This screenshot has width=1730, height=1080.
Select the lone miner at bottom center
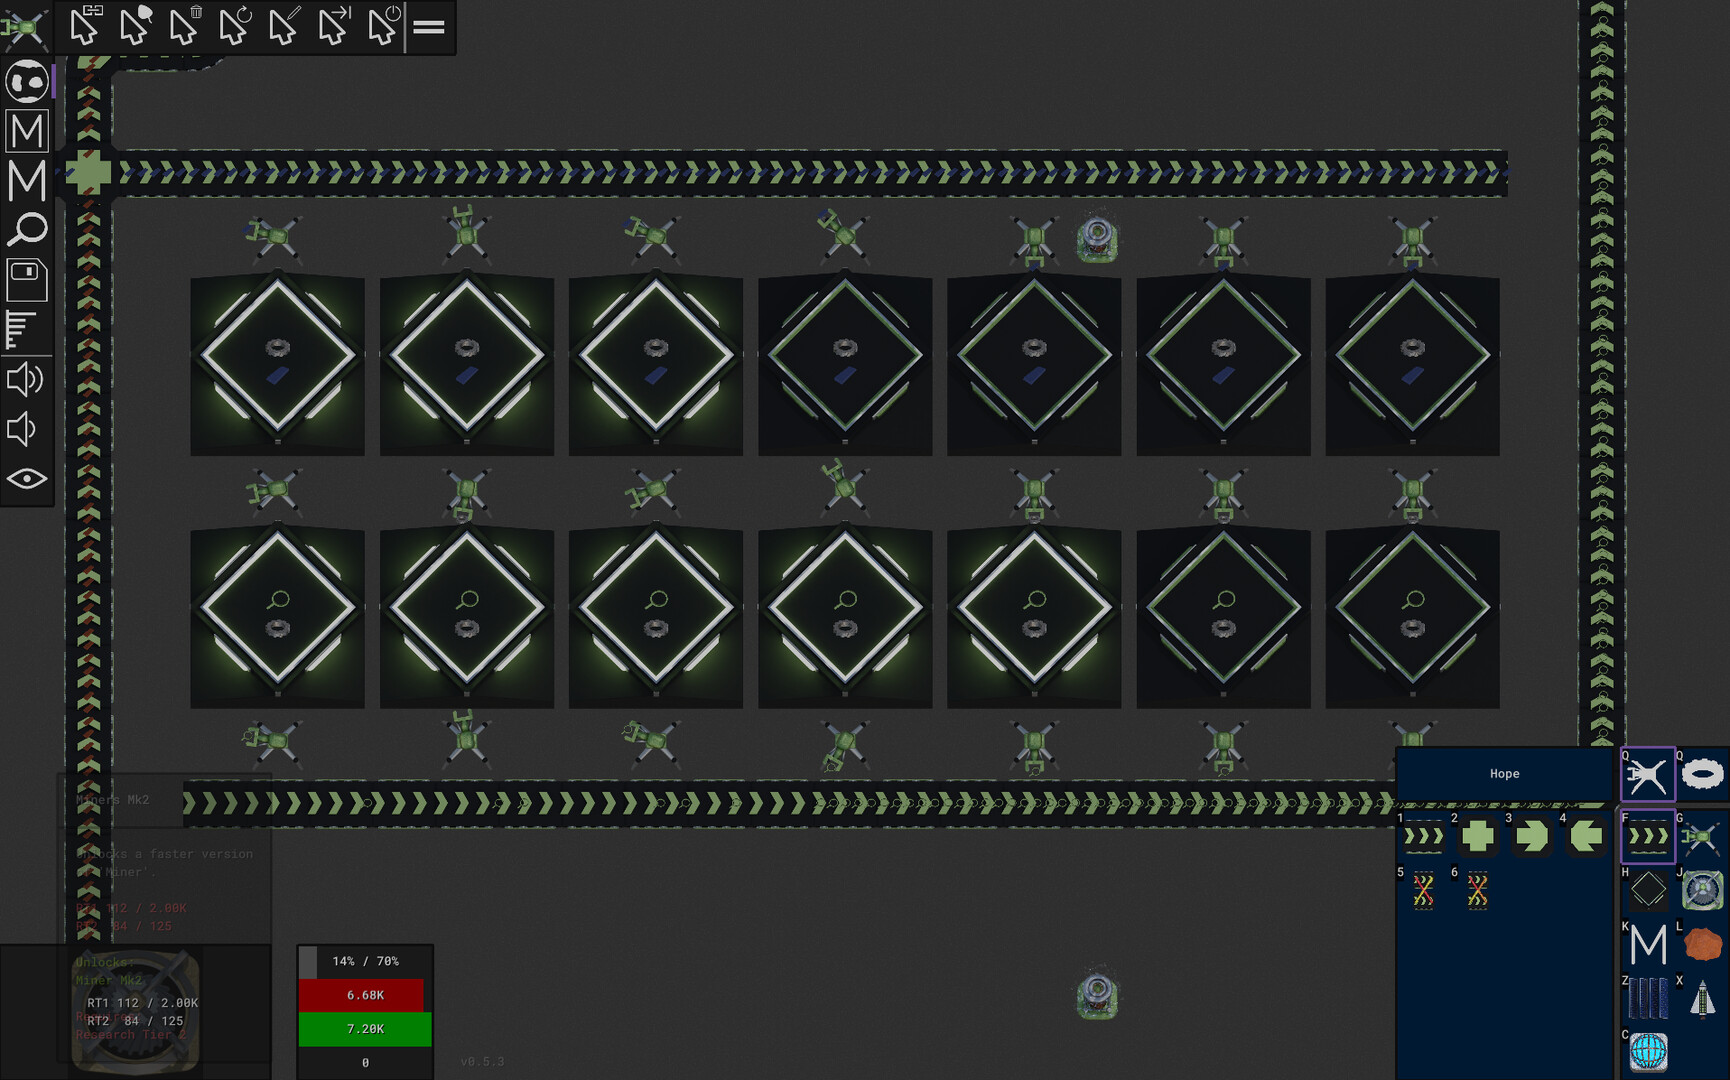(1097, 996)
